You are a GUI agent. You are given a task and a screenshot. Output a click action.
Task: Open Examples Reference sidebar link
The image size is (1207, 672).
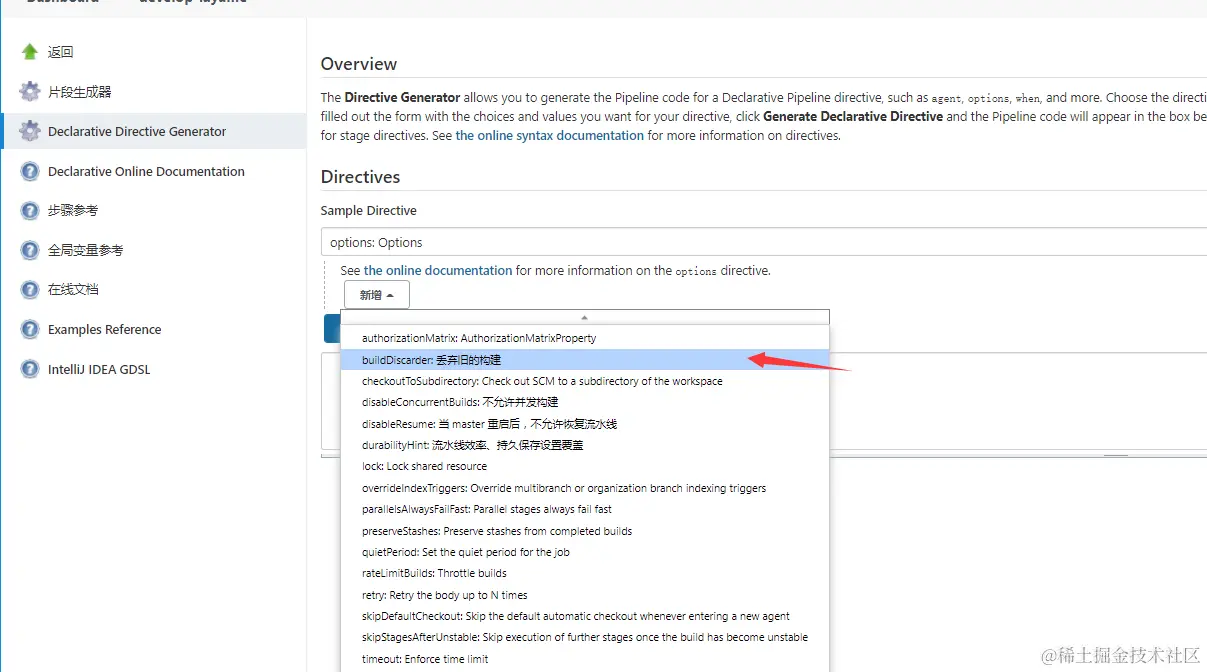(104, 329)
